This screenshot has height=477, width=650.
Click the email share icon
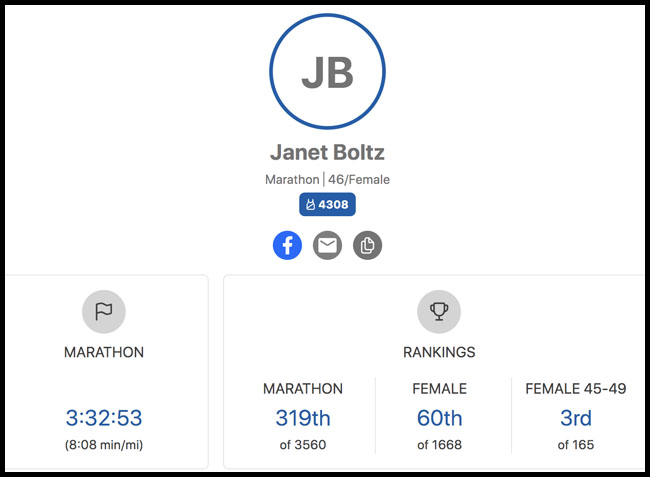coord(327,245)
